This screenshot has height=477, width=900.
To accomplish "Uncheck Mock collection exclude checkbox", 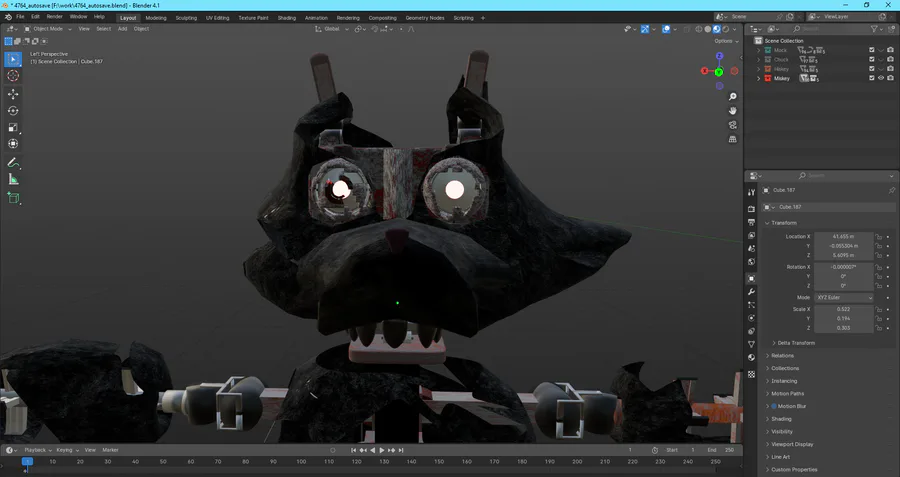I will click(x=872, y=51).
